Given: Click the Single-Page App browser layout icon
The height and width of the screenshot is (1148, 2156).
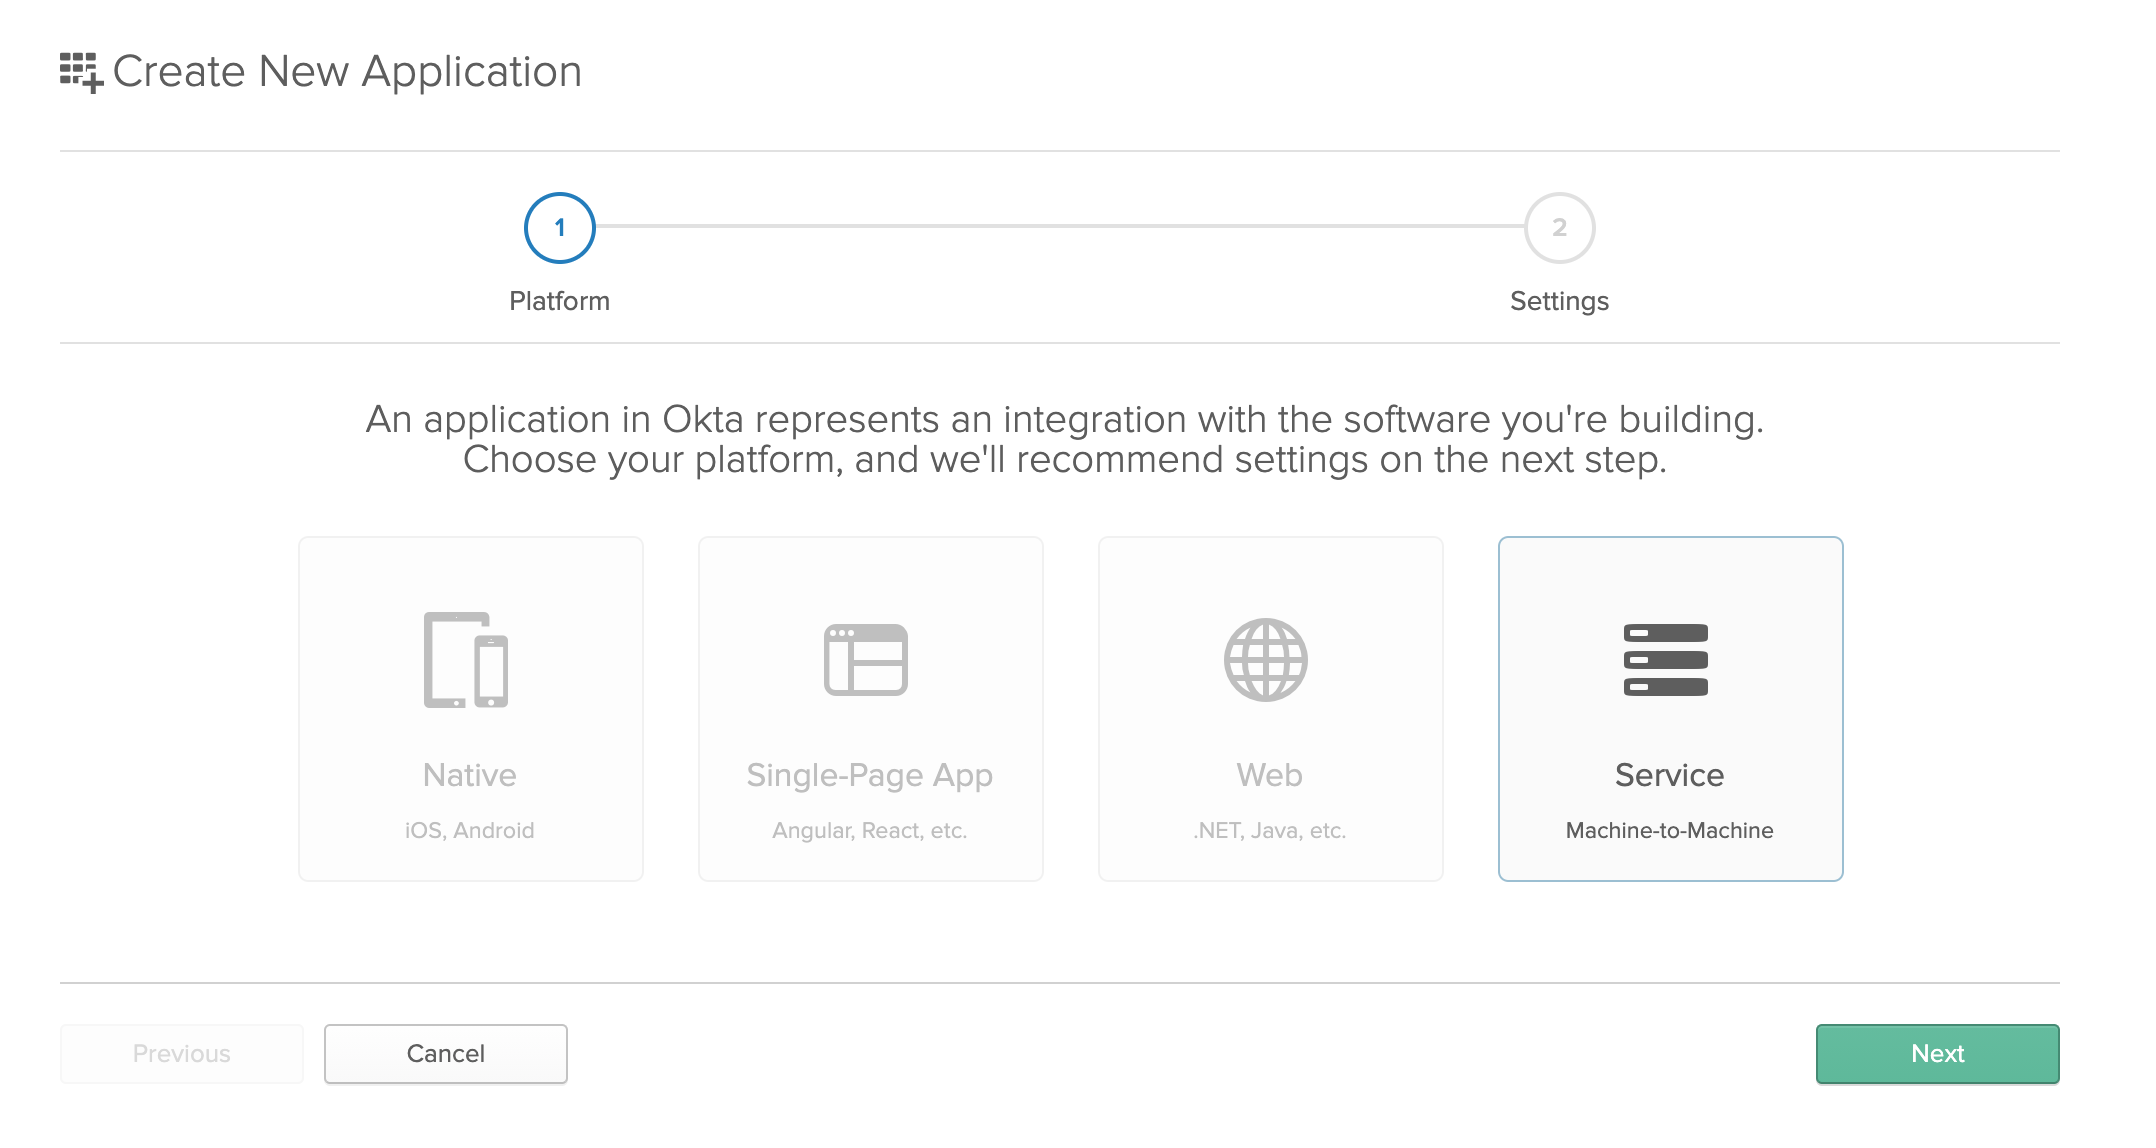Looking at the screenshot, I should 866,660.
